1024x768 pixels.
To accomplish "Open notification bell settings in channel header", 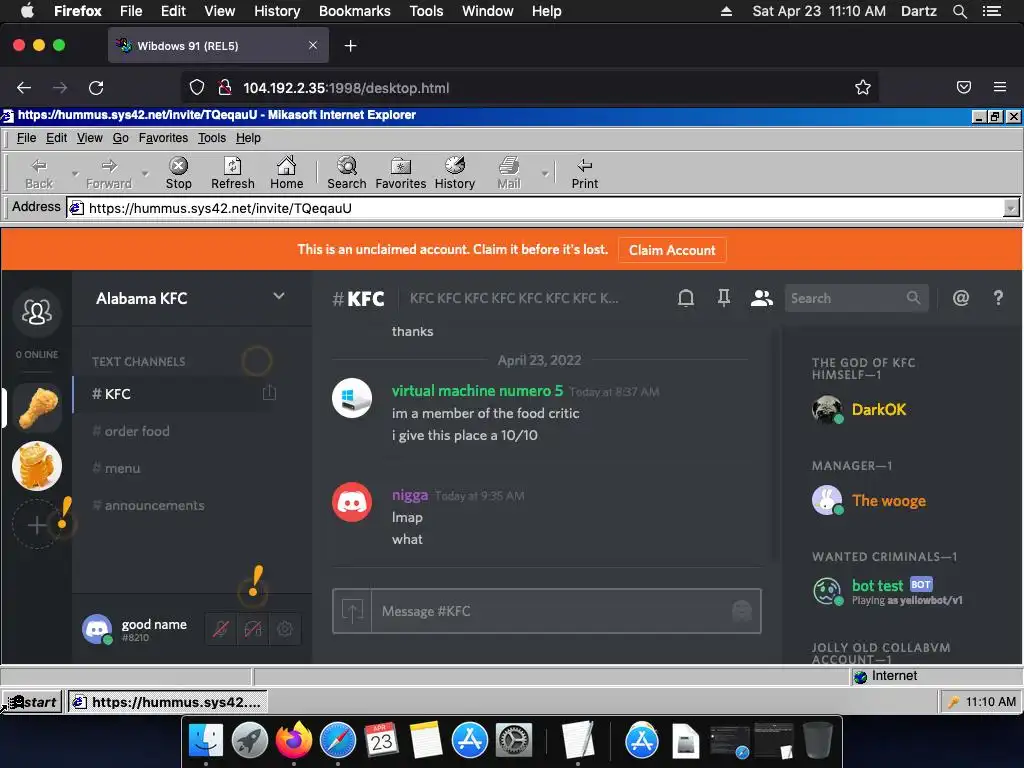I will coord(686,298).
